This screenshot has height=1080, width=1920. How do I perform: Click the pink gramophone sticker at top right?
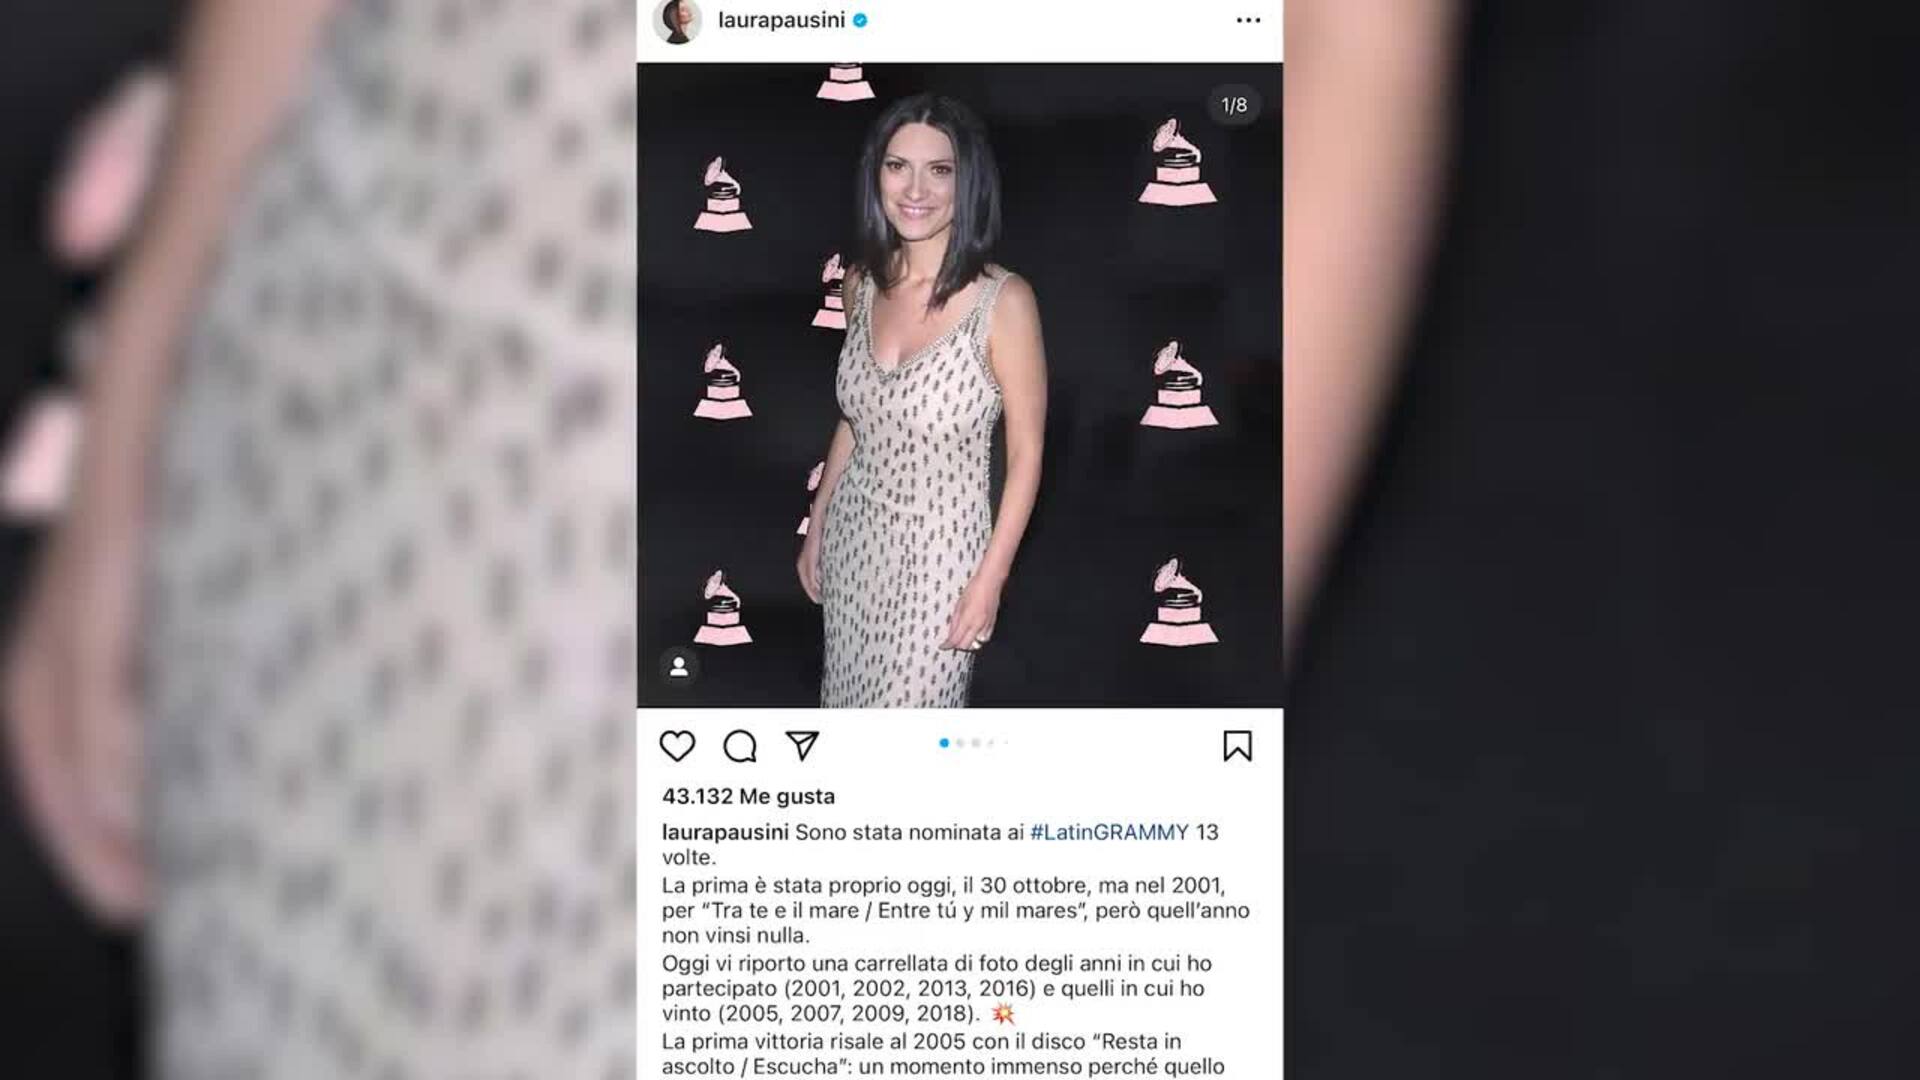pyautogui.click(x=1177, y=161)
